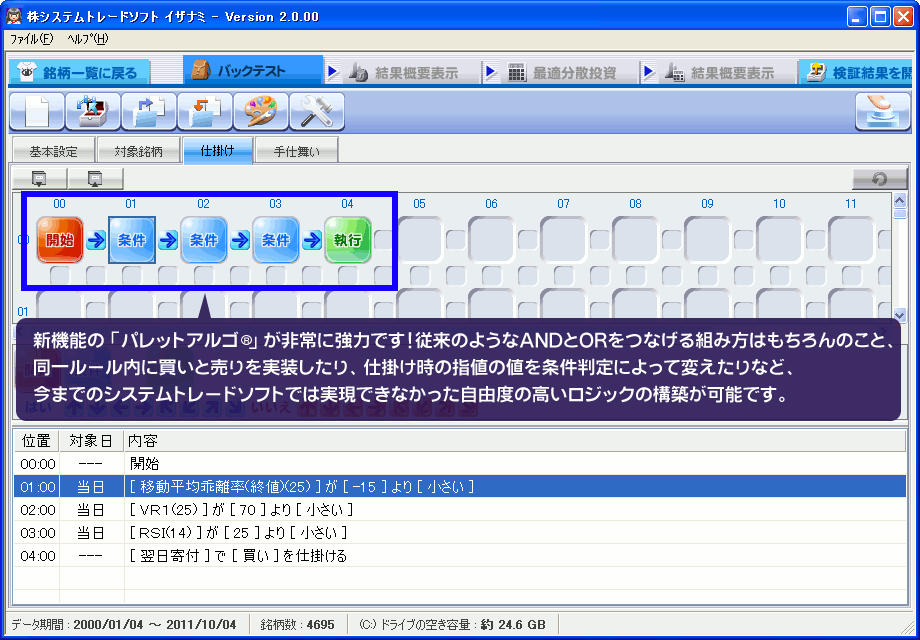Select the row 翌日寄付 で 買い を仕掛ける

(x=460, y=556)
